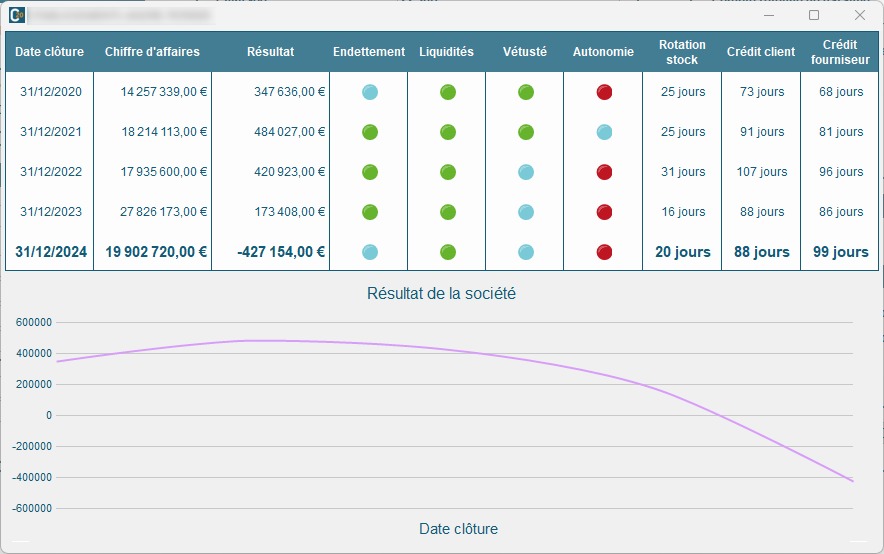Maximize the window
This screenshot has height=554, width=884.
point(814,15)
